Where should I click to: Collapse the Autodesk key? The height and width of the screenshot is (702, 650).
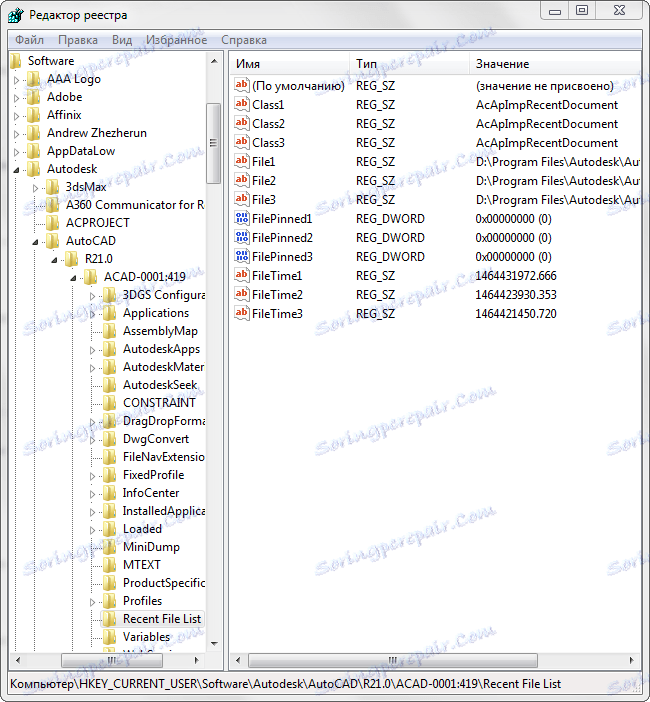(x=17, y=170)
